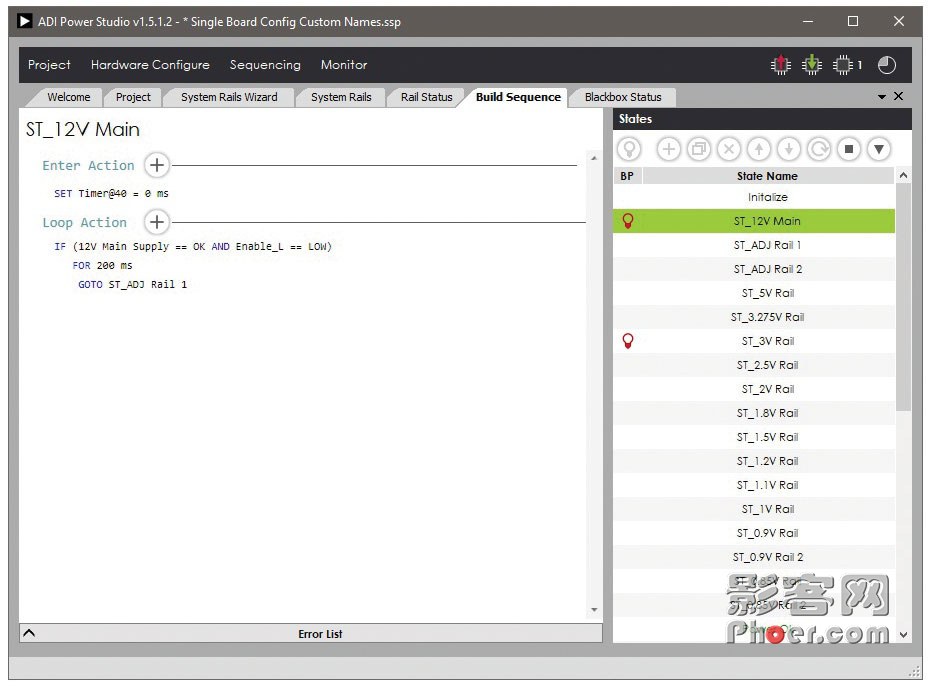Select the ST_0.9V Rail state
The width and height of the screenshot is (934, 689).
[768, 533]
